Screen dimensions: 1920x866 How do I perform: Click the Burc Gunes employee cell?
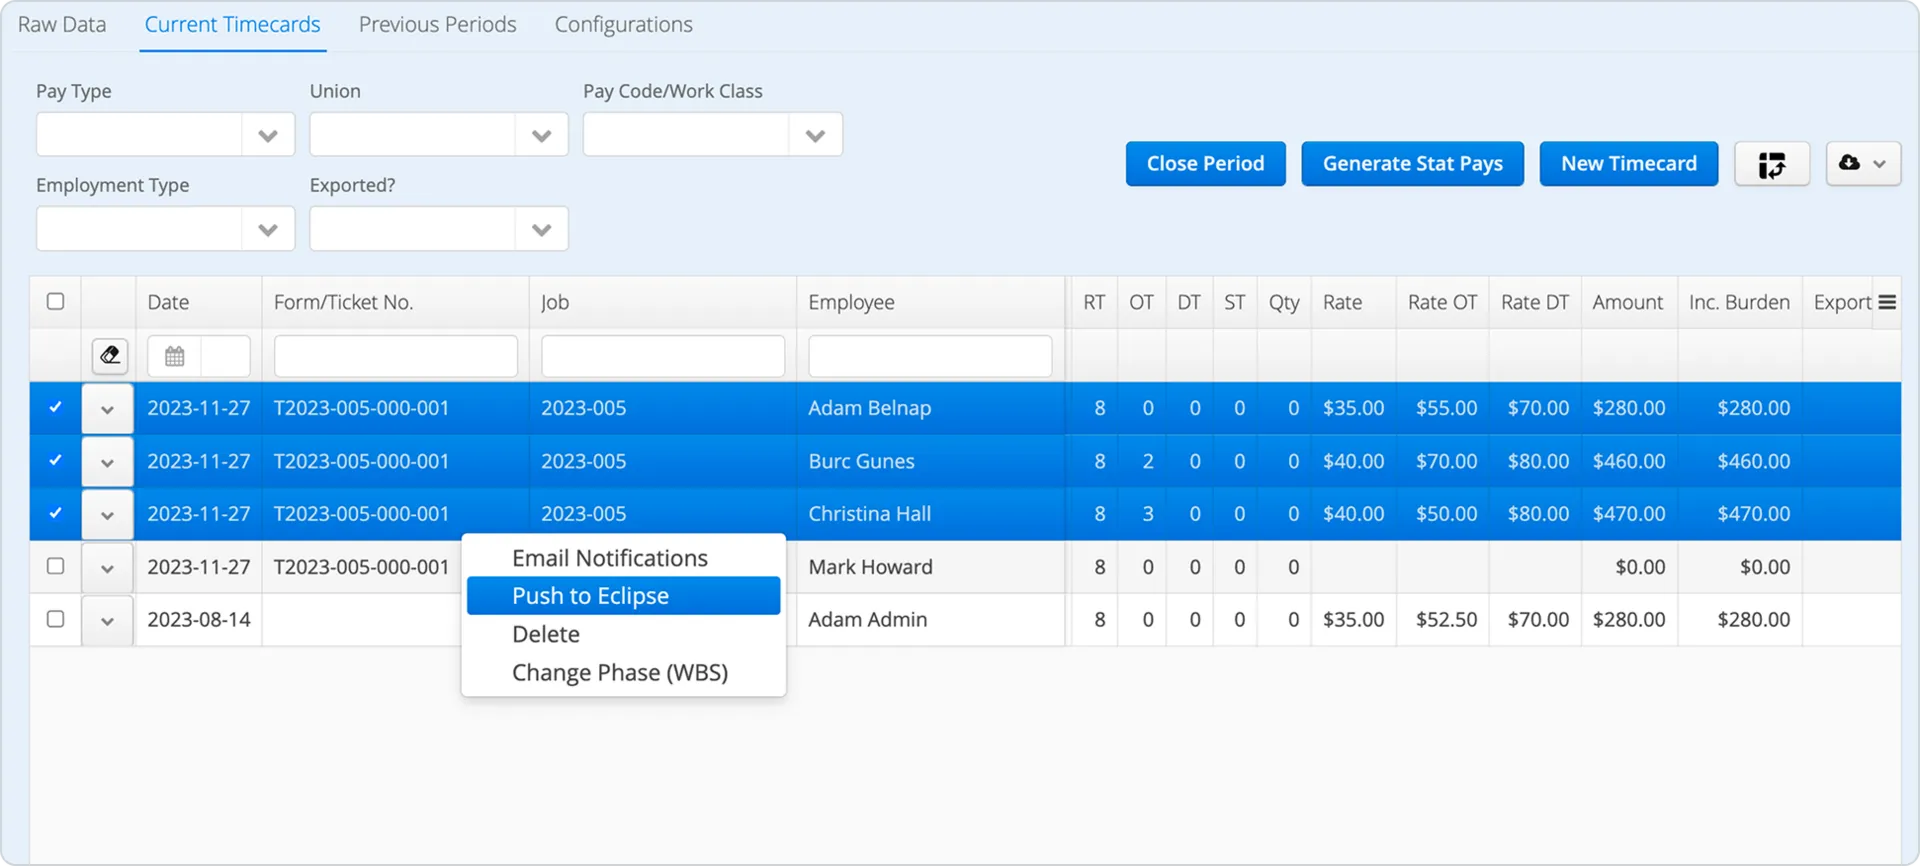coord(930,461)
